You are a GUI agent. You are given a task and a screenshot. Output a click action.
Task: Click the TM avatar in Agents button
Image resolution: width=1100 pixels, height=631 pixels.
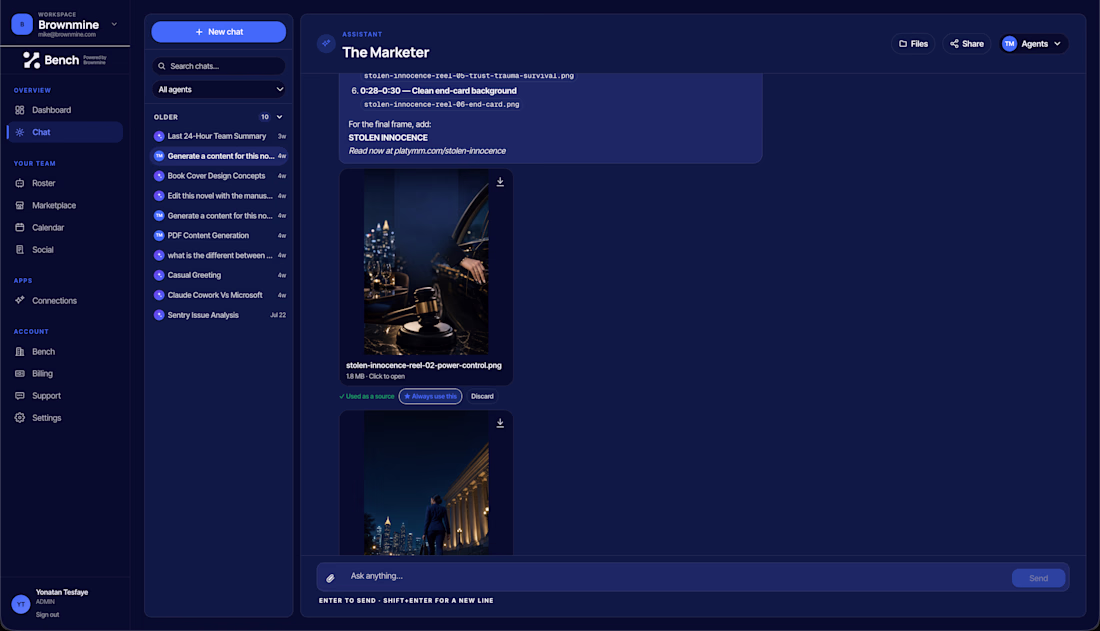1010,44
